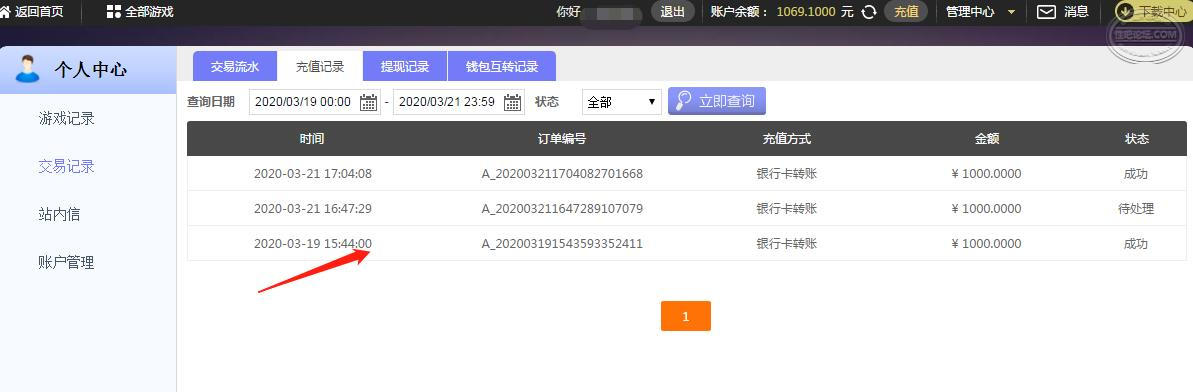Click the 订单编号 column header
This screenshot has height=392, width=1193.
[x=562, y=139]
